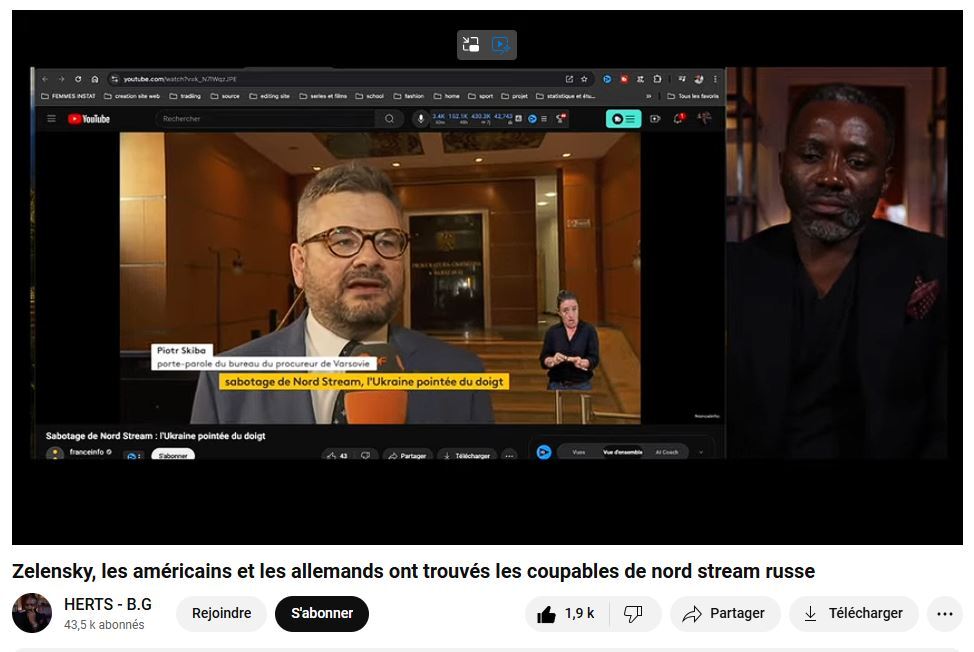In the recorded video, click the franceinfo channel name
The height and width of the screenshot is (652, 974).
click(x=87, y=452)
